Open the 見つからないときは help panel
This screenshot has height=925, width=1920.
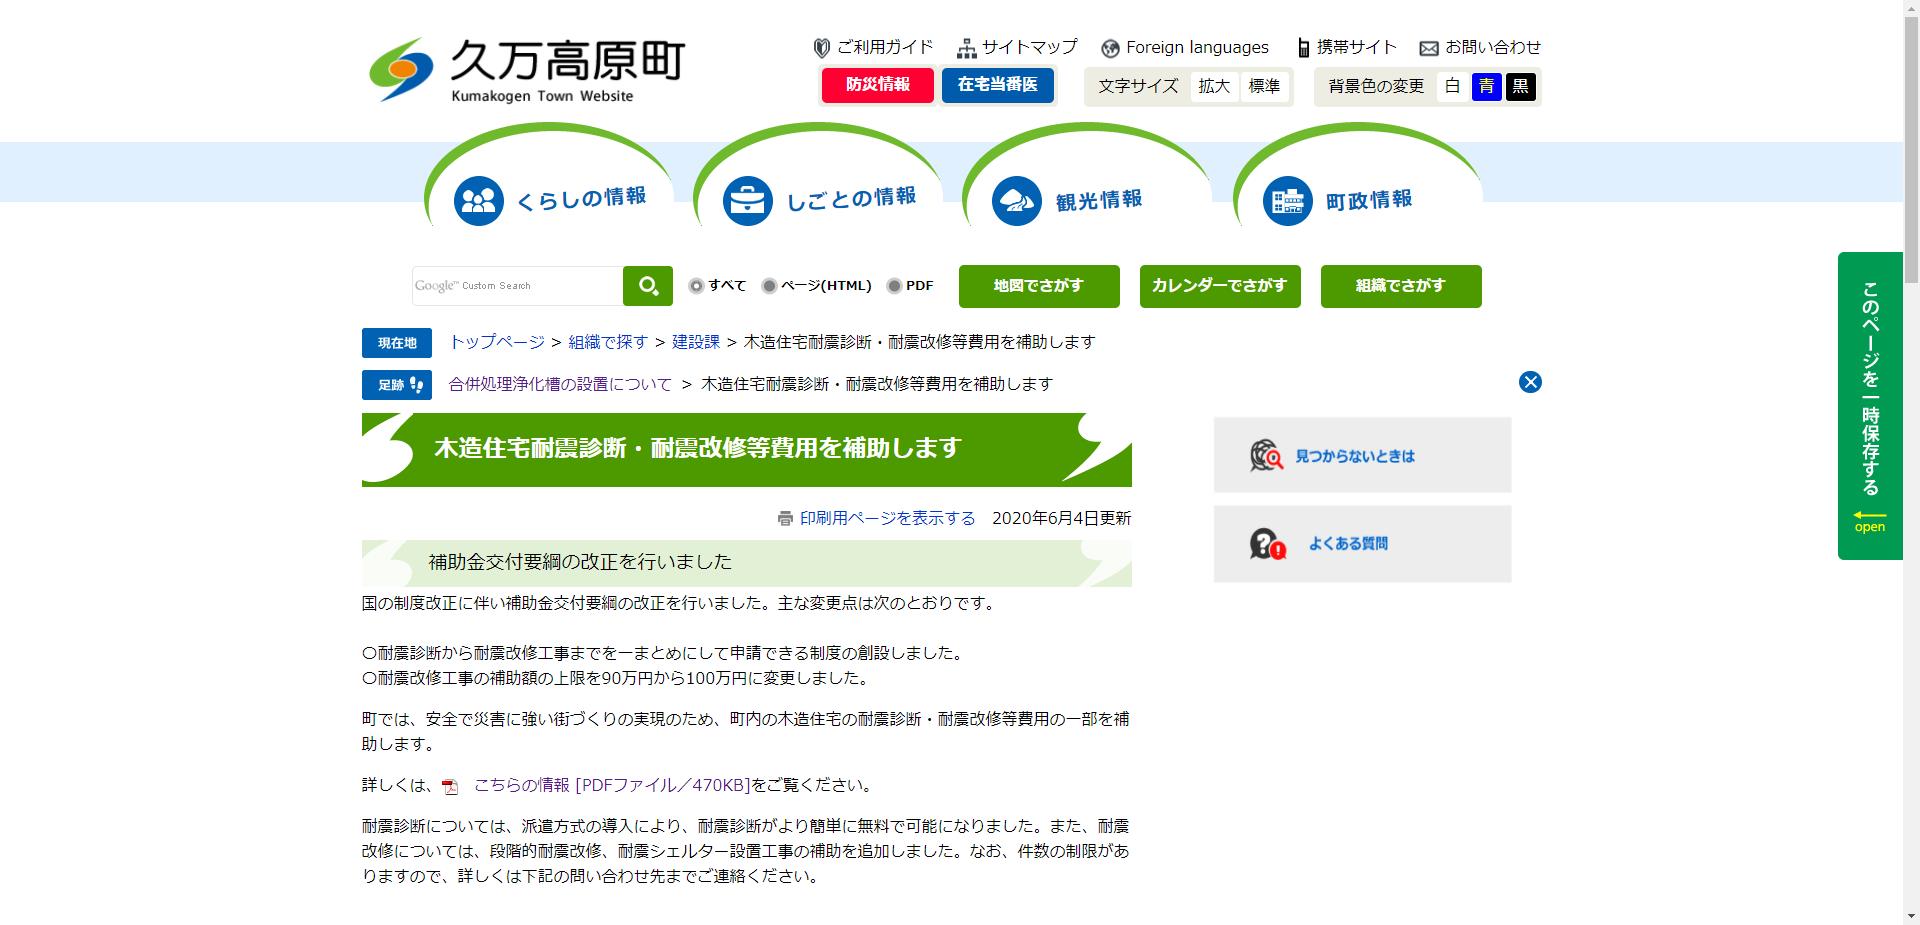1361,455
